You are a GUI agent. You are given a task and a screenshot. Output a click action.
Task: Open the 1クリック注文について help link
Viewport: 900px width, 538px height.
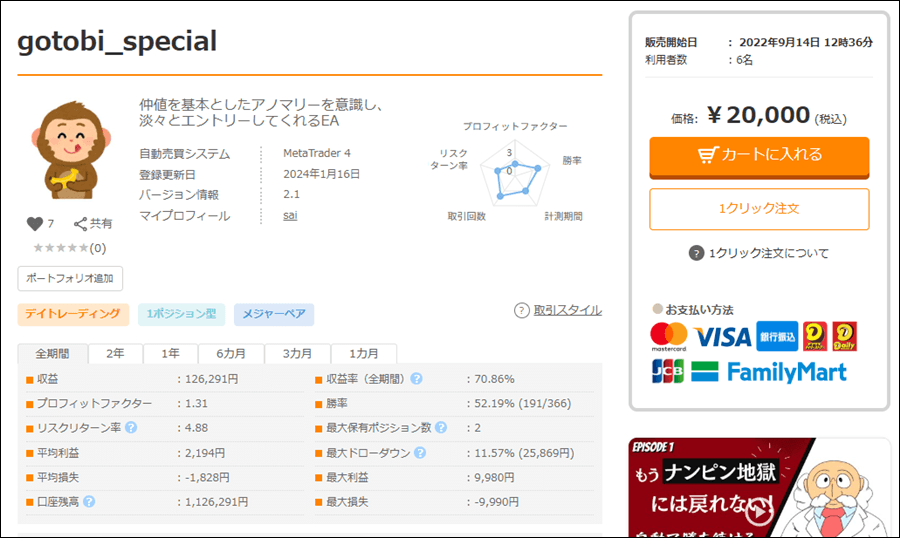769,253
